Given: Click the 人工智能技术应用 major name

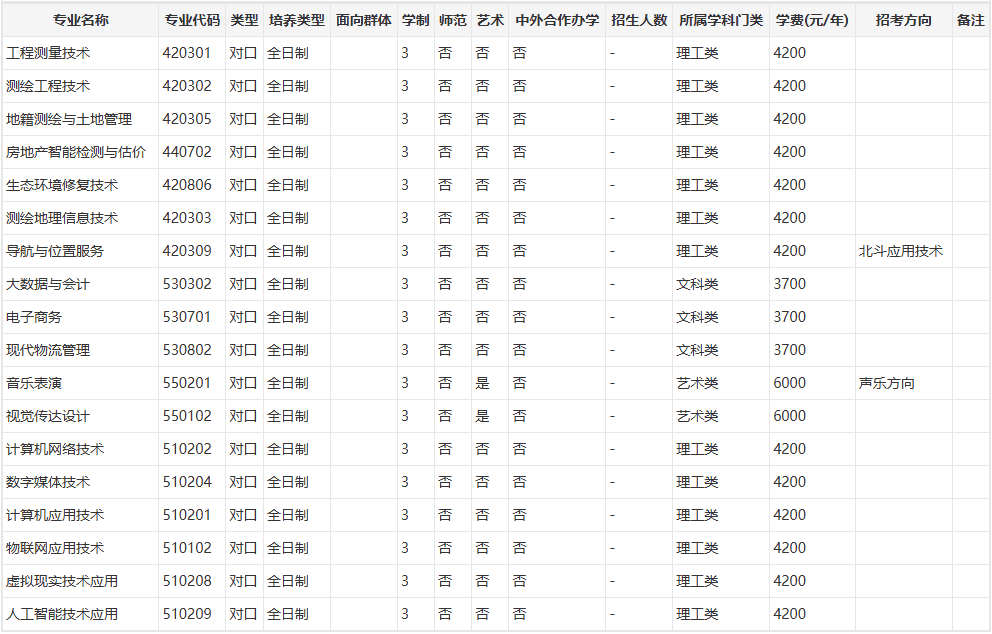Looking at the screenshot, I should 62,614.
